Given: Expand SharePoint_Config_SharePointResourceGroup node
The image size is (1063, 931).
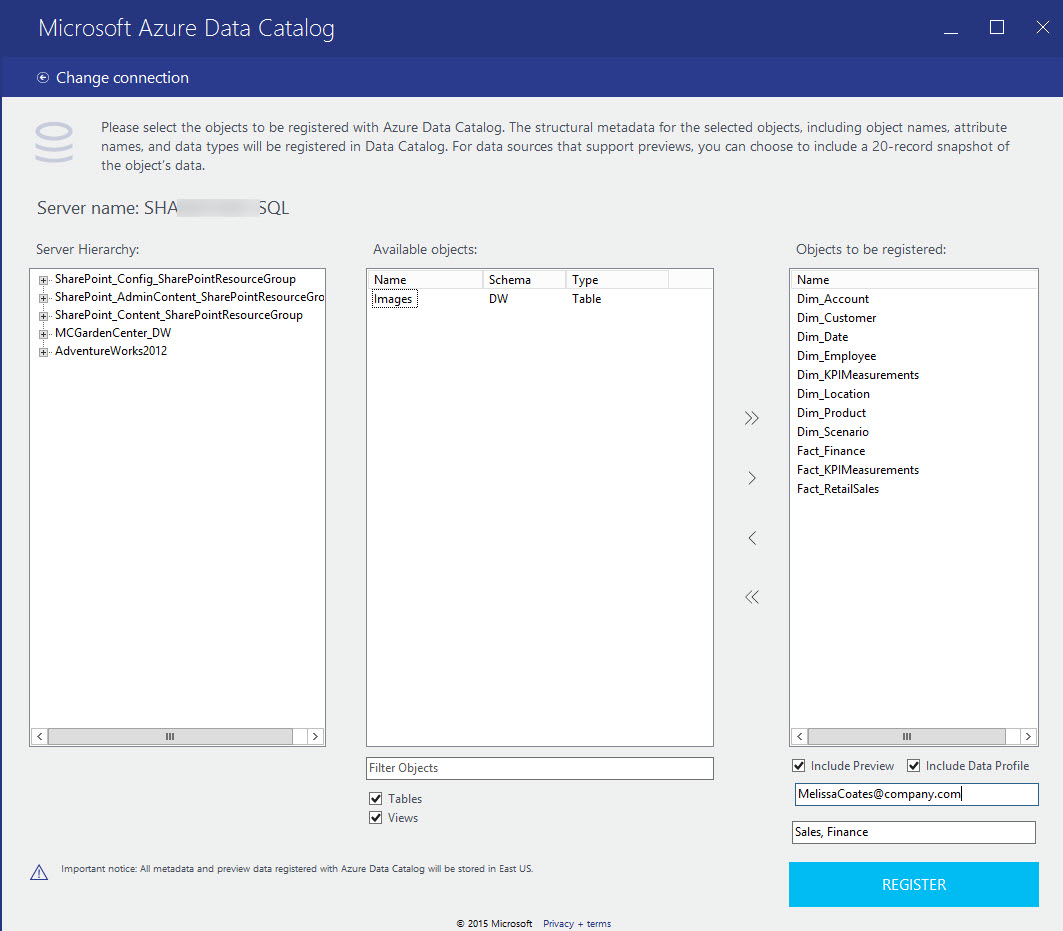Looking at the screenshot, I should 43,280.
